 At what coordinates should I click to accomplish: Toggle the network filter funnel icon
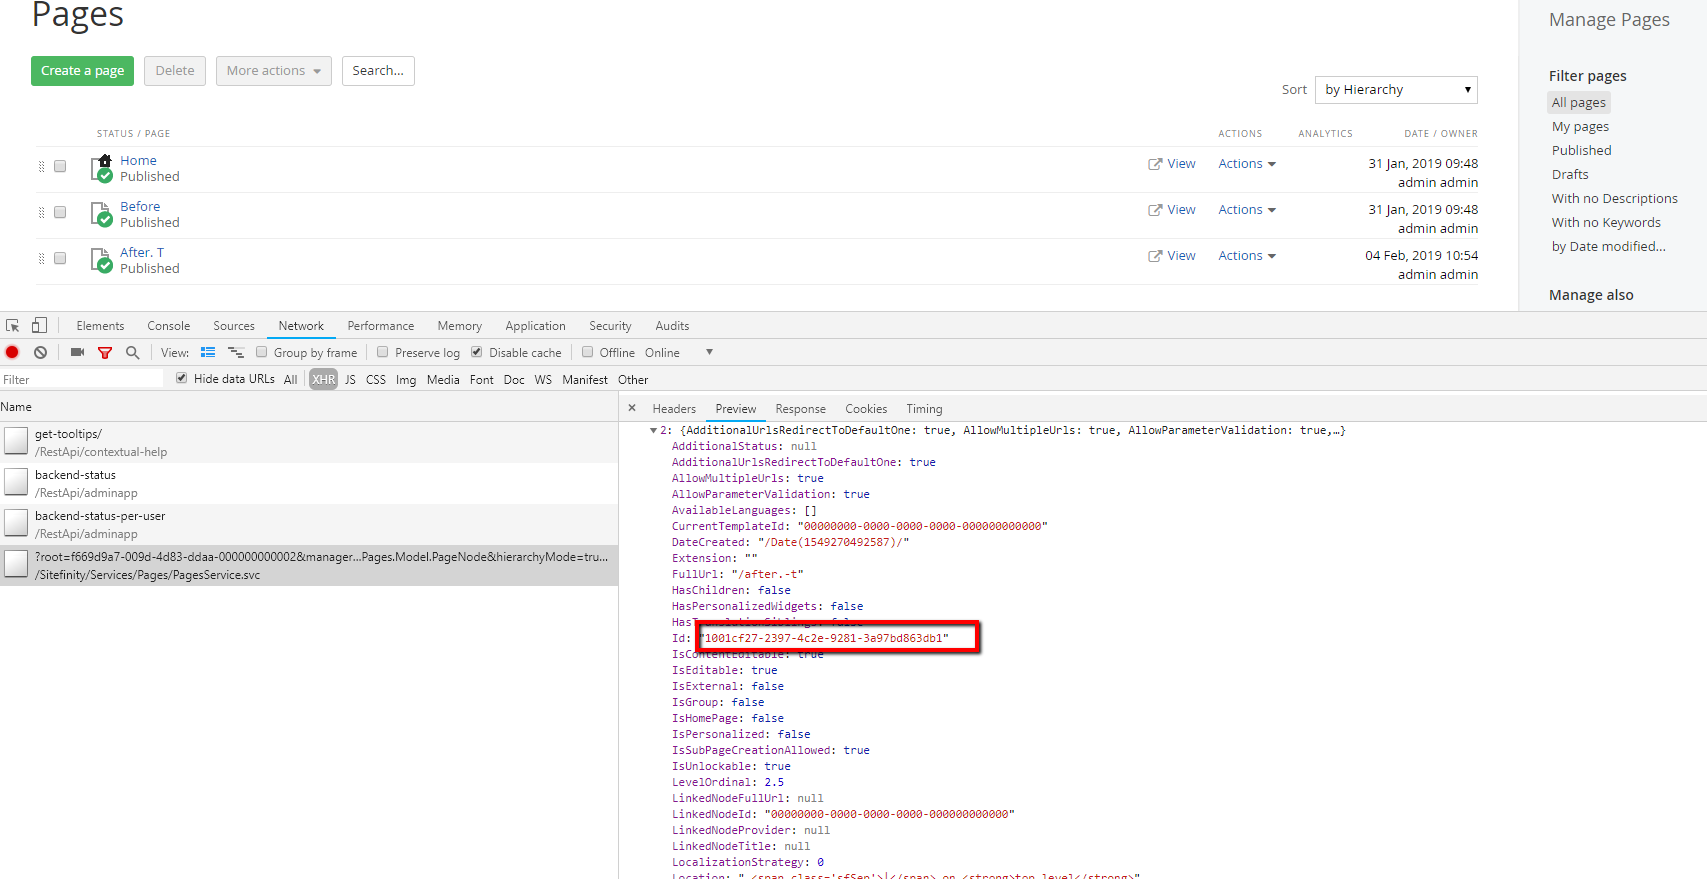click(x=105, y=352)
